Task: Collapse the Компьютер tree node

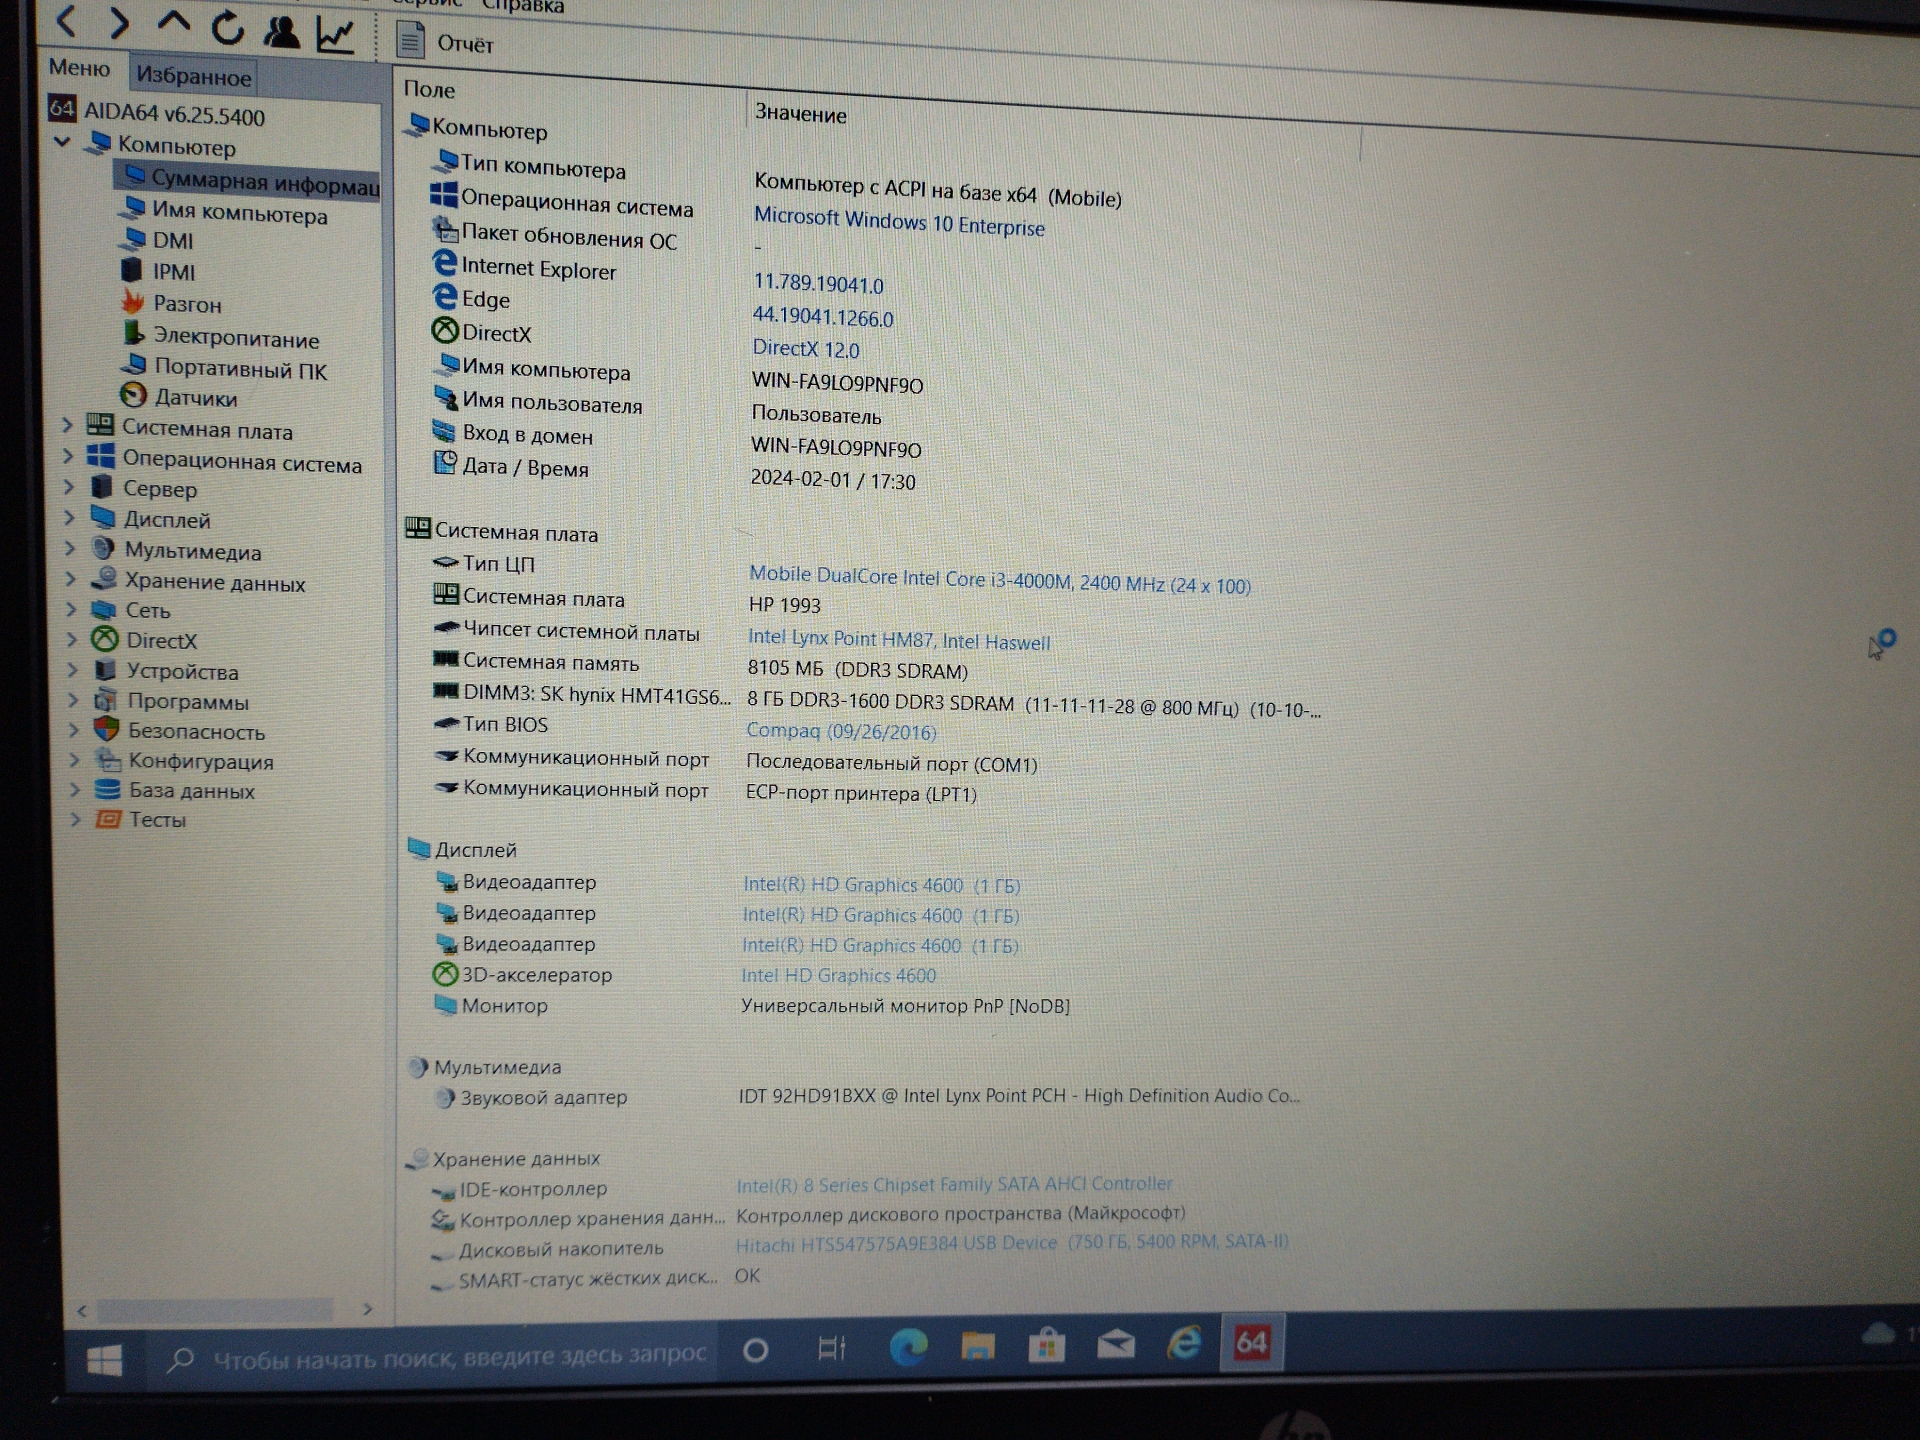Action: (x=62, y=142)
